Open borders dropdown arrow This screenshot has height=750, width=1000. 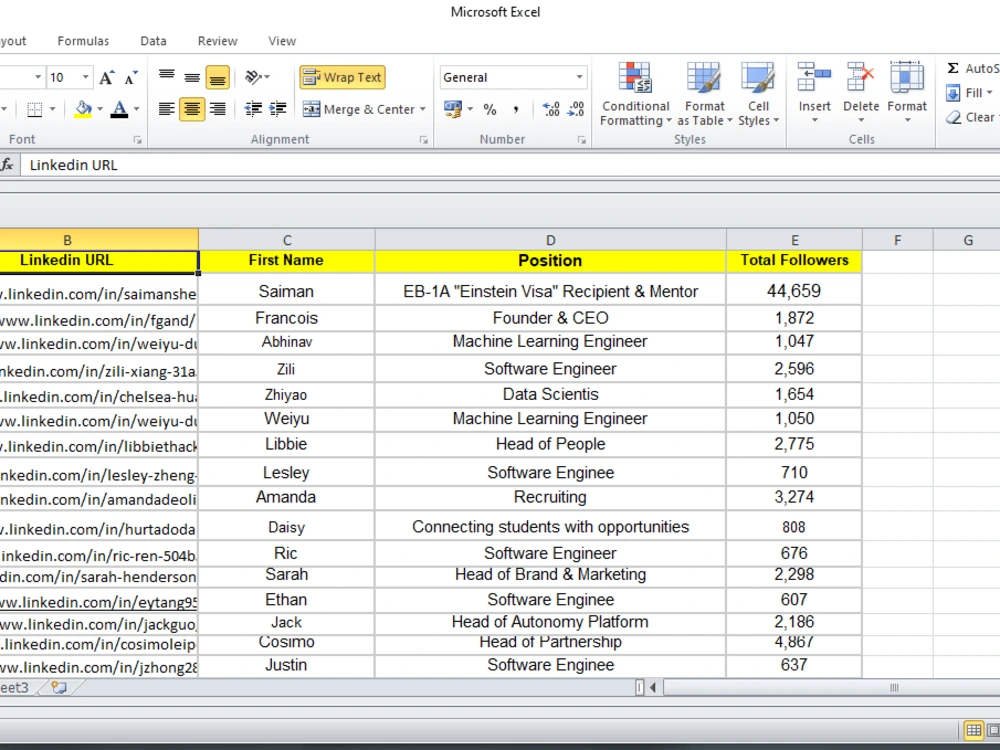[52, 109]
